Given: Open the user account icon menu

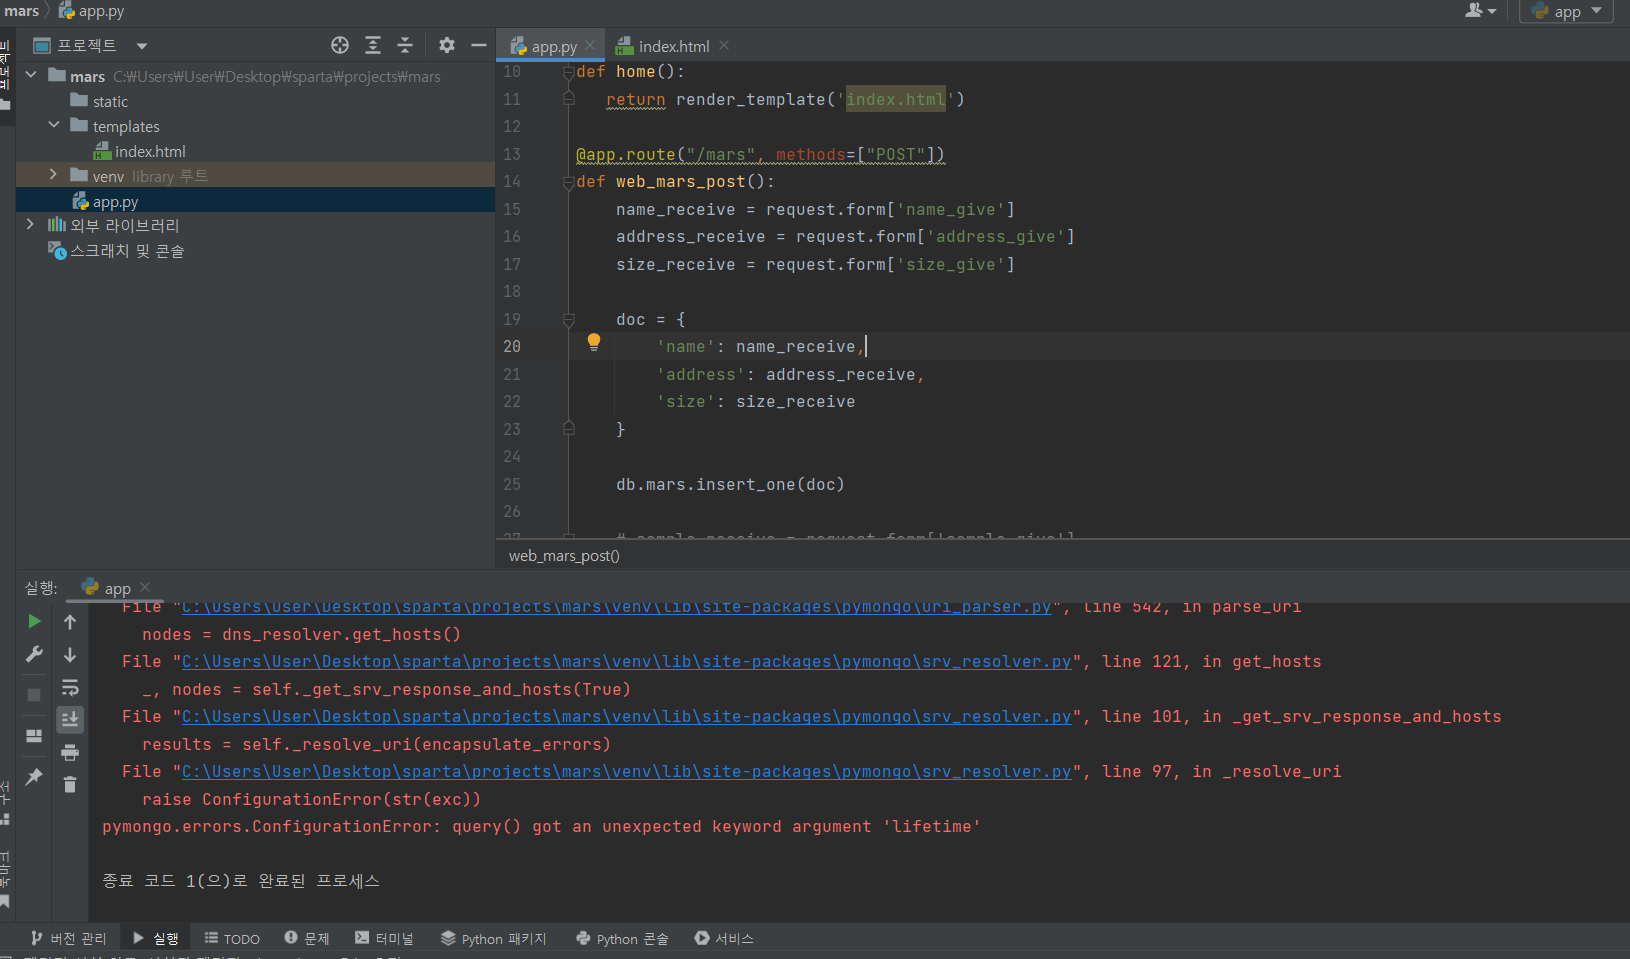Looking at the screenshot, I should tap(1480, 11).
